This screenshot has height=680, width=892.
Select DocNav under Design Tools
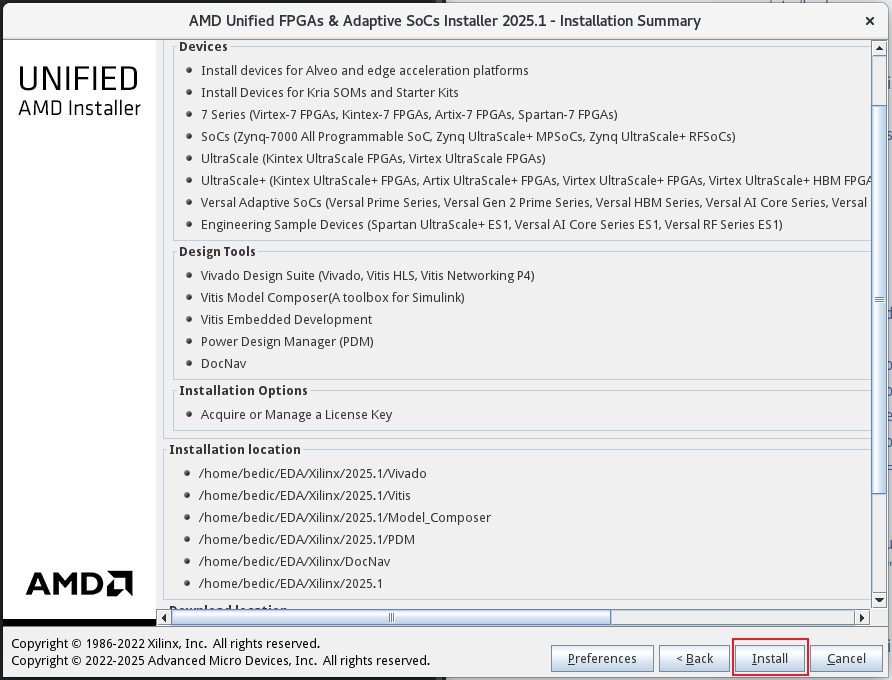(223, 363)
